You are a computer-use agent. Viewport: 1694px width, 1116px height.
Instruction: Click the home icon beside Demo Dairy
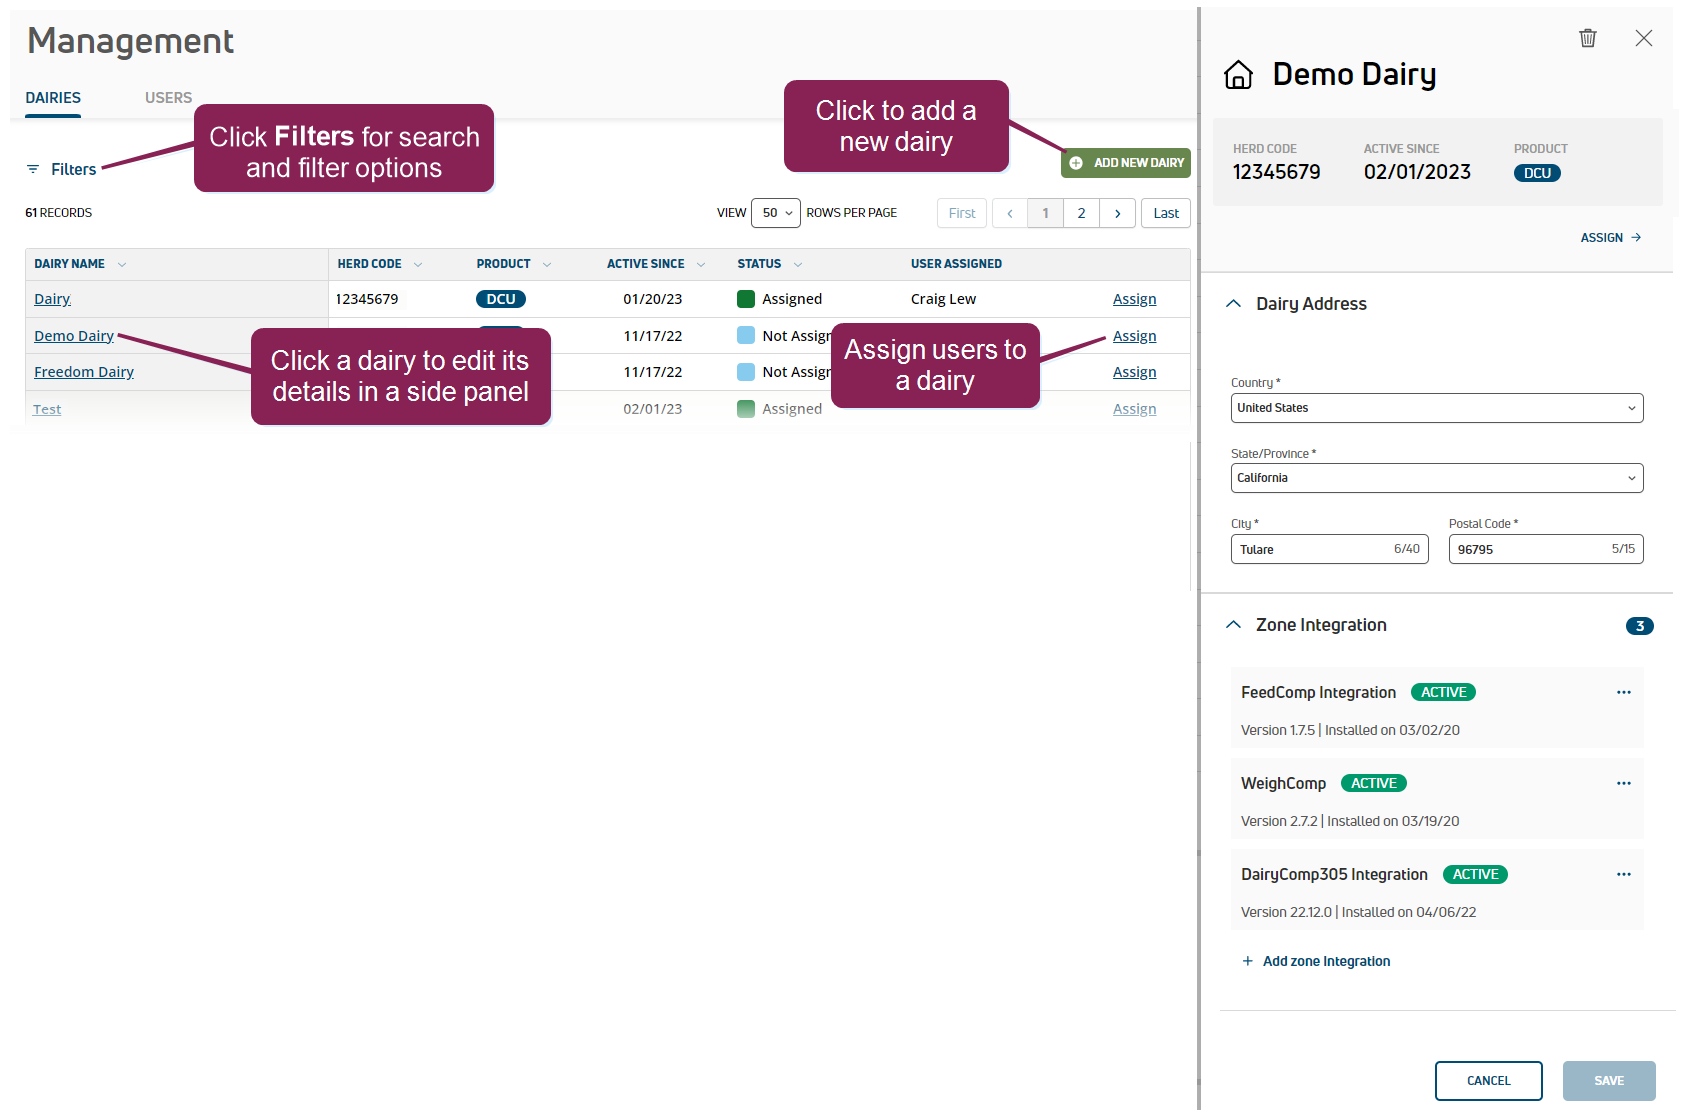coord(1238,75)
